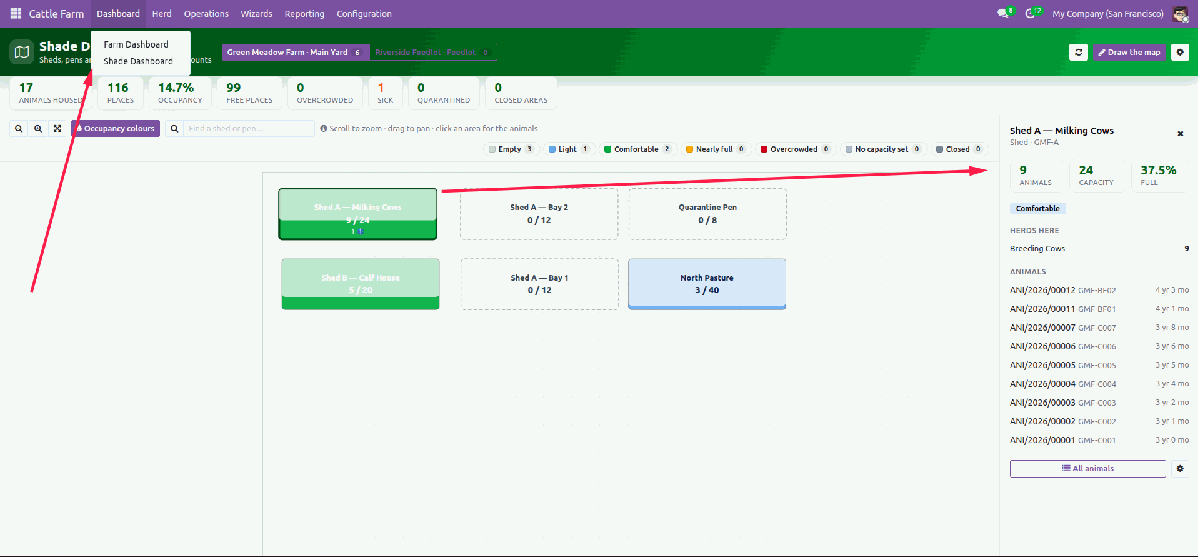Open animal ANI/2026/00011 in the list
The height and width of the screenshot is (557, 1198).
[1099, 309]
